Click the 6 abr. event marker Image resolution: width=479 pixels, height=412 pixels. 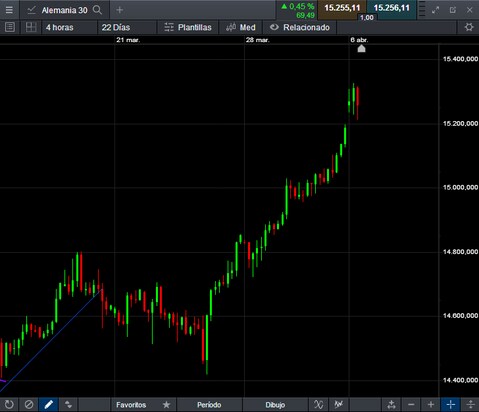(x=361, y=49)
